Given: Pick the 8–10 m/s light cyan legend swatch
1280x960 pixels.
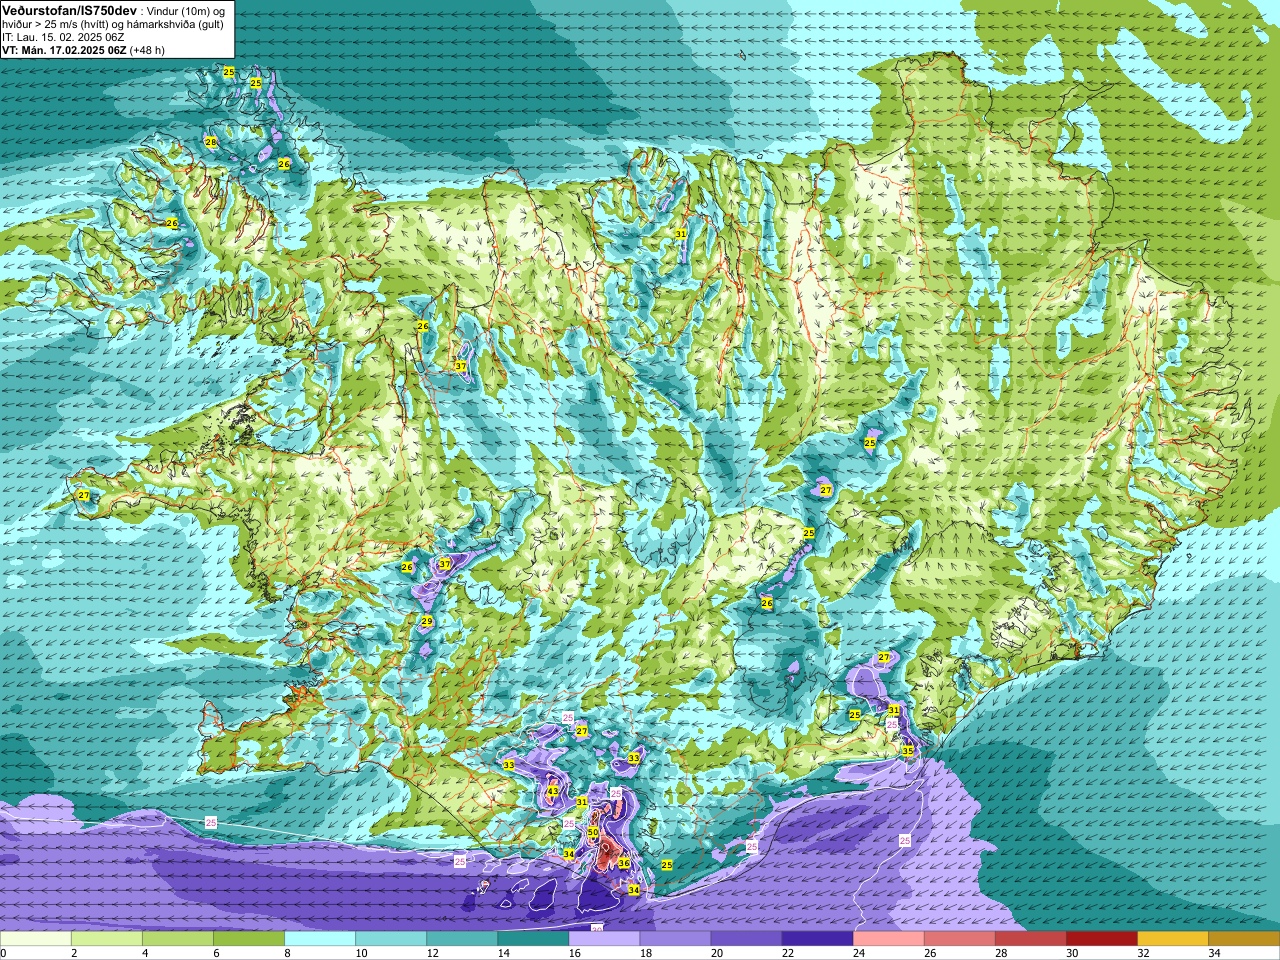Looking at the screenshot, I should pyautogui.click(x=320, y=939).
